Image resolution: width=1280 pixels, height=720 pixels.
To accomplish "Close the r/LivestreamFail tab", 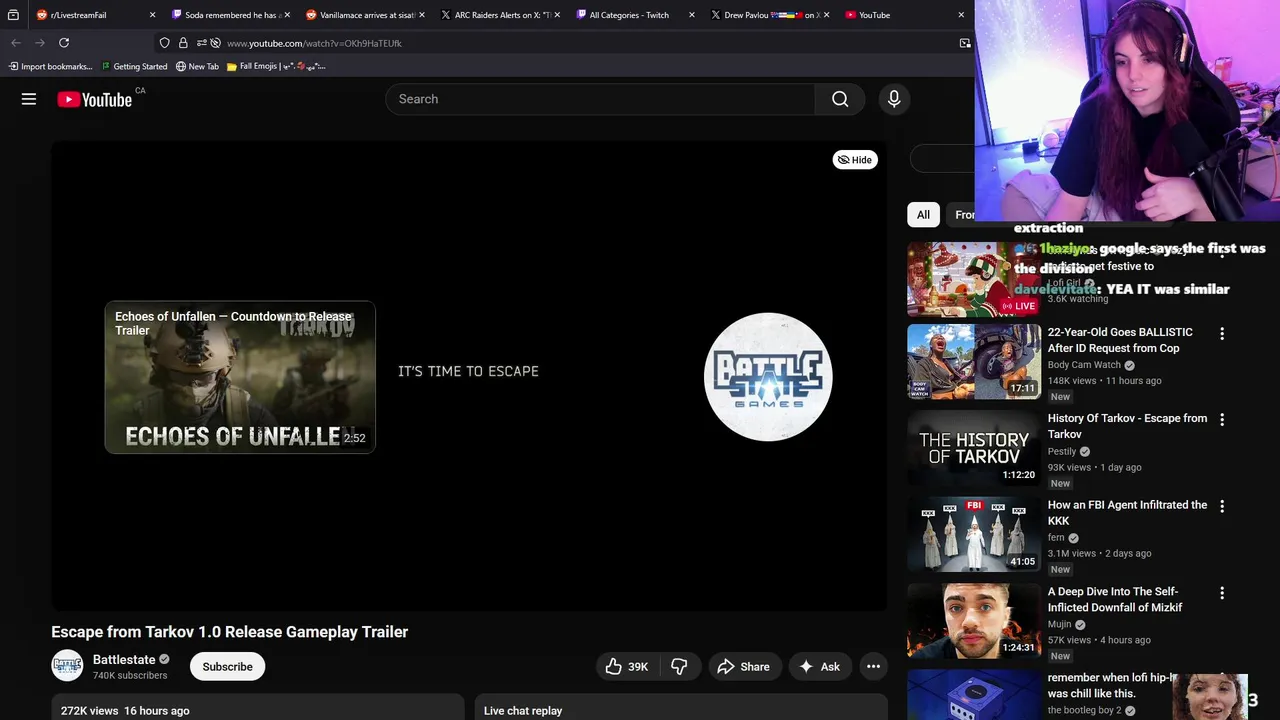I will [x=152, y=15].
